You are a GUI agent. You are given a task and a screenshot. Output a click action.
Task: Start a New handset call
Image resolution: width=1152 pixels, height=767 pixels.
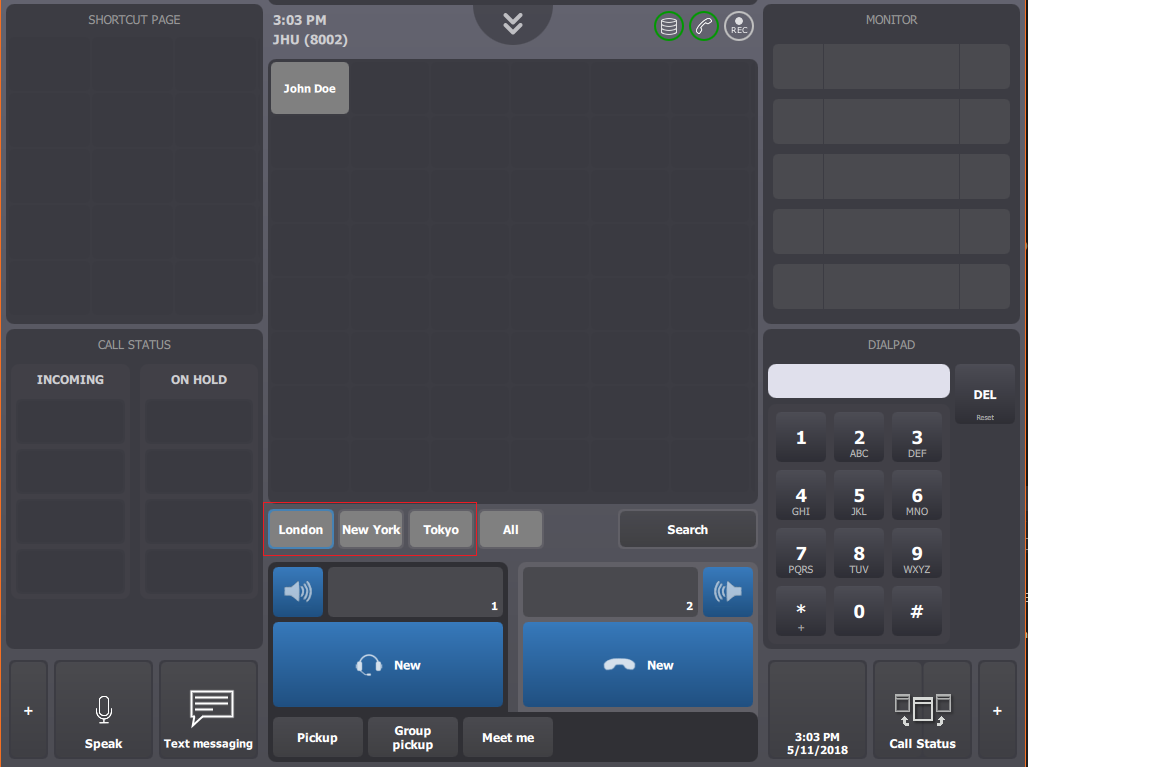pyautogui.click(x=638, y=665)
